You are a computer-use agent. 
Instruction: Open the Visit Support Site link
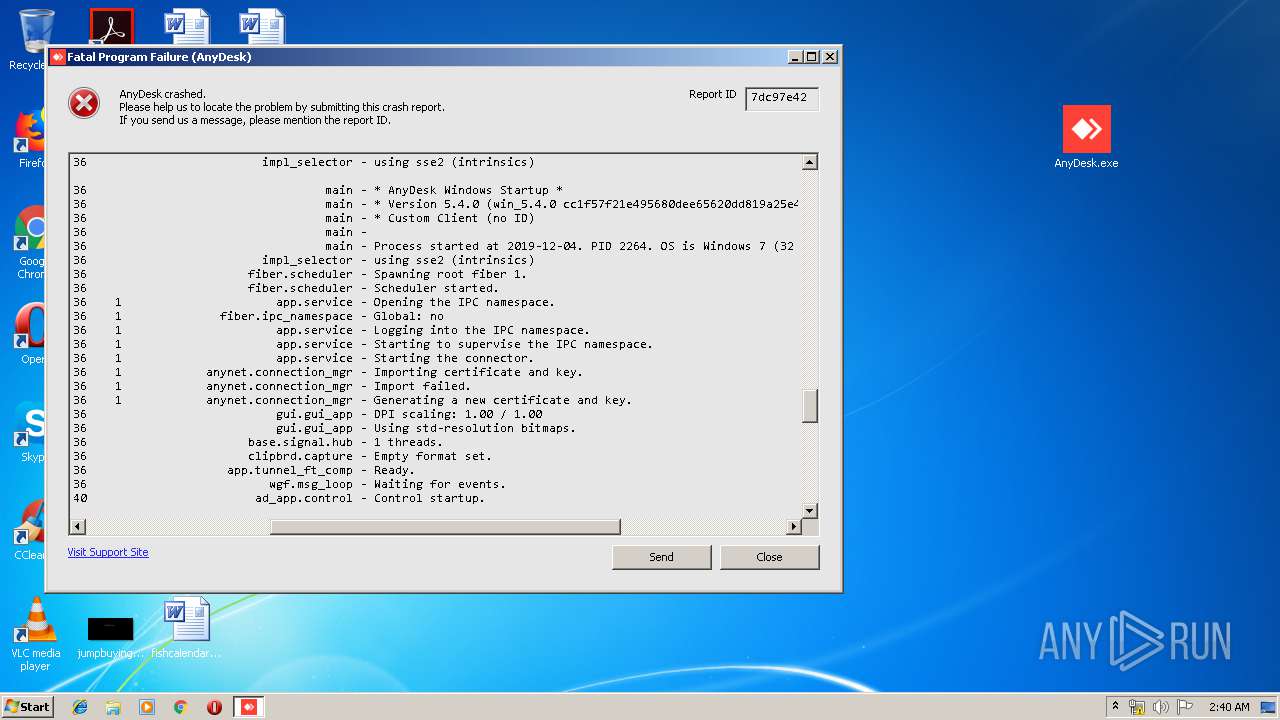108,552
